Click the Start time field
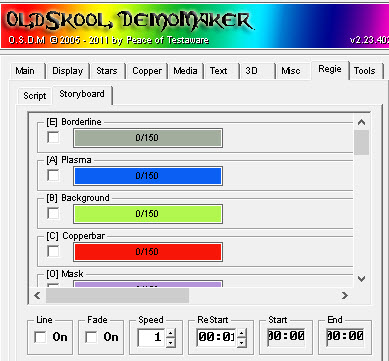 pyautogui.click(x=286, y=336)
